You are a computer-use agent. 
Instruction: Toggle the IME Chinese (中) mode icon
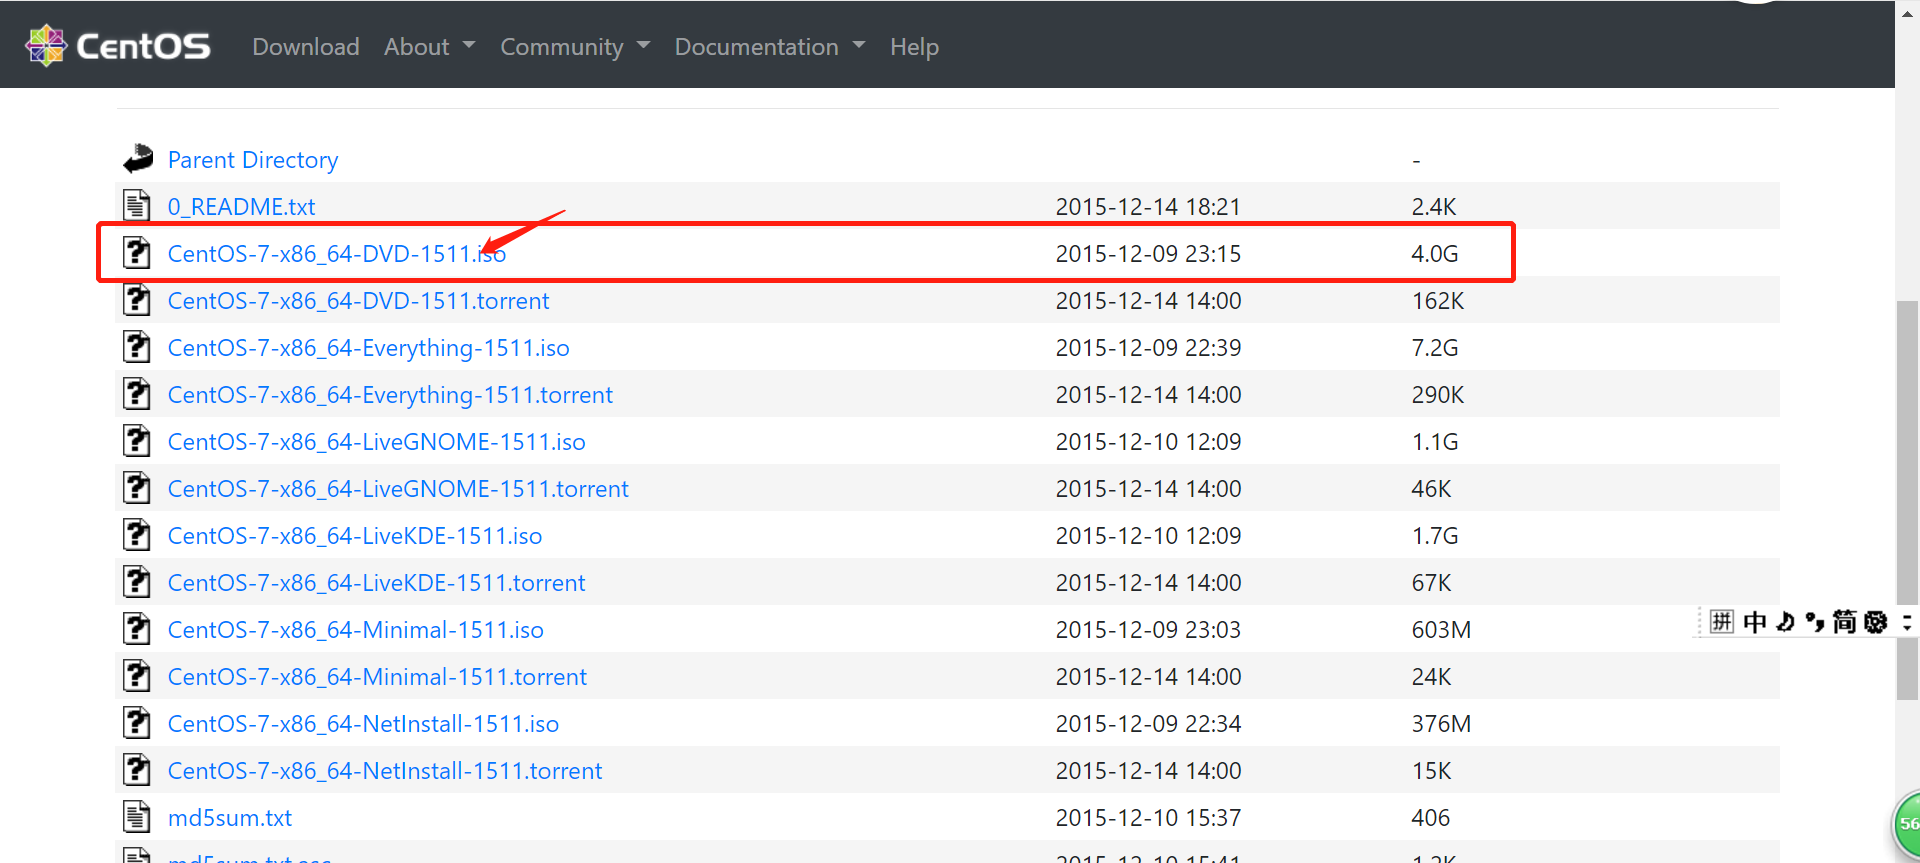click(1754, 622)
